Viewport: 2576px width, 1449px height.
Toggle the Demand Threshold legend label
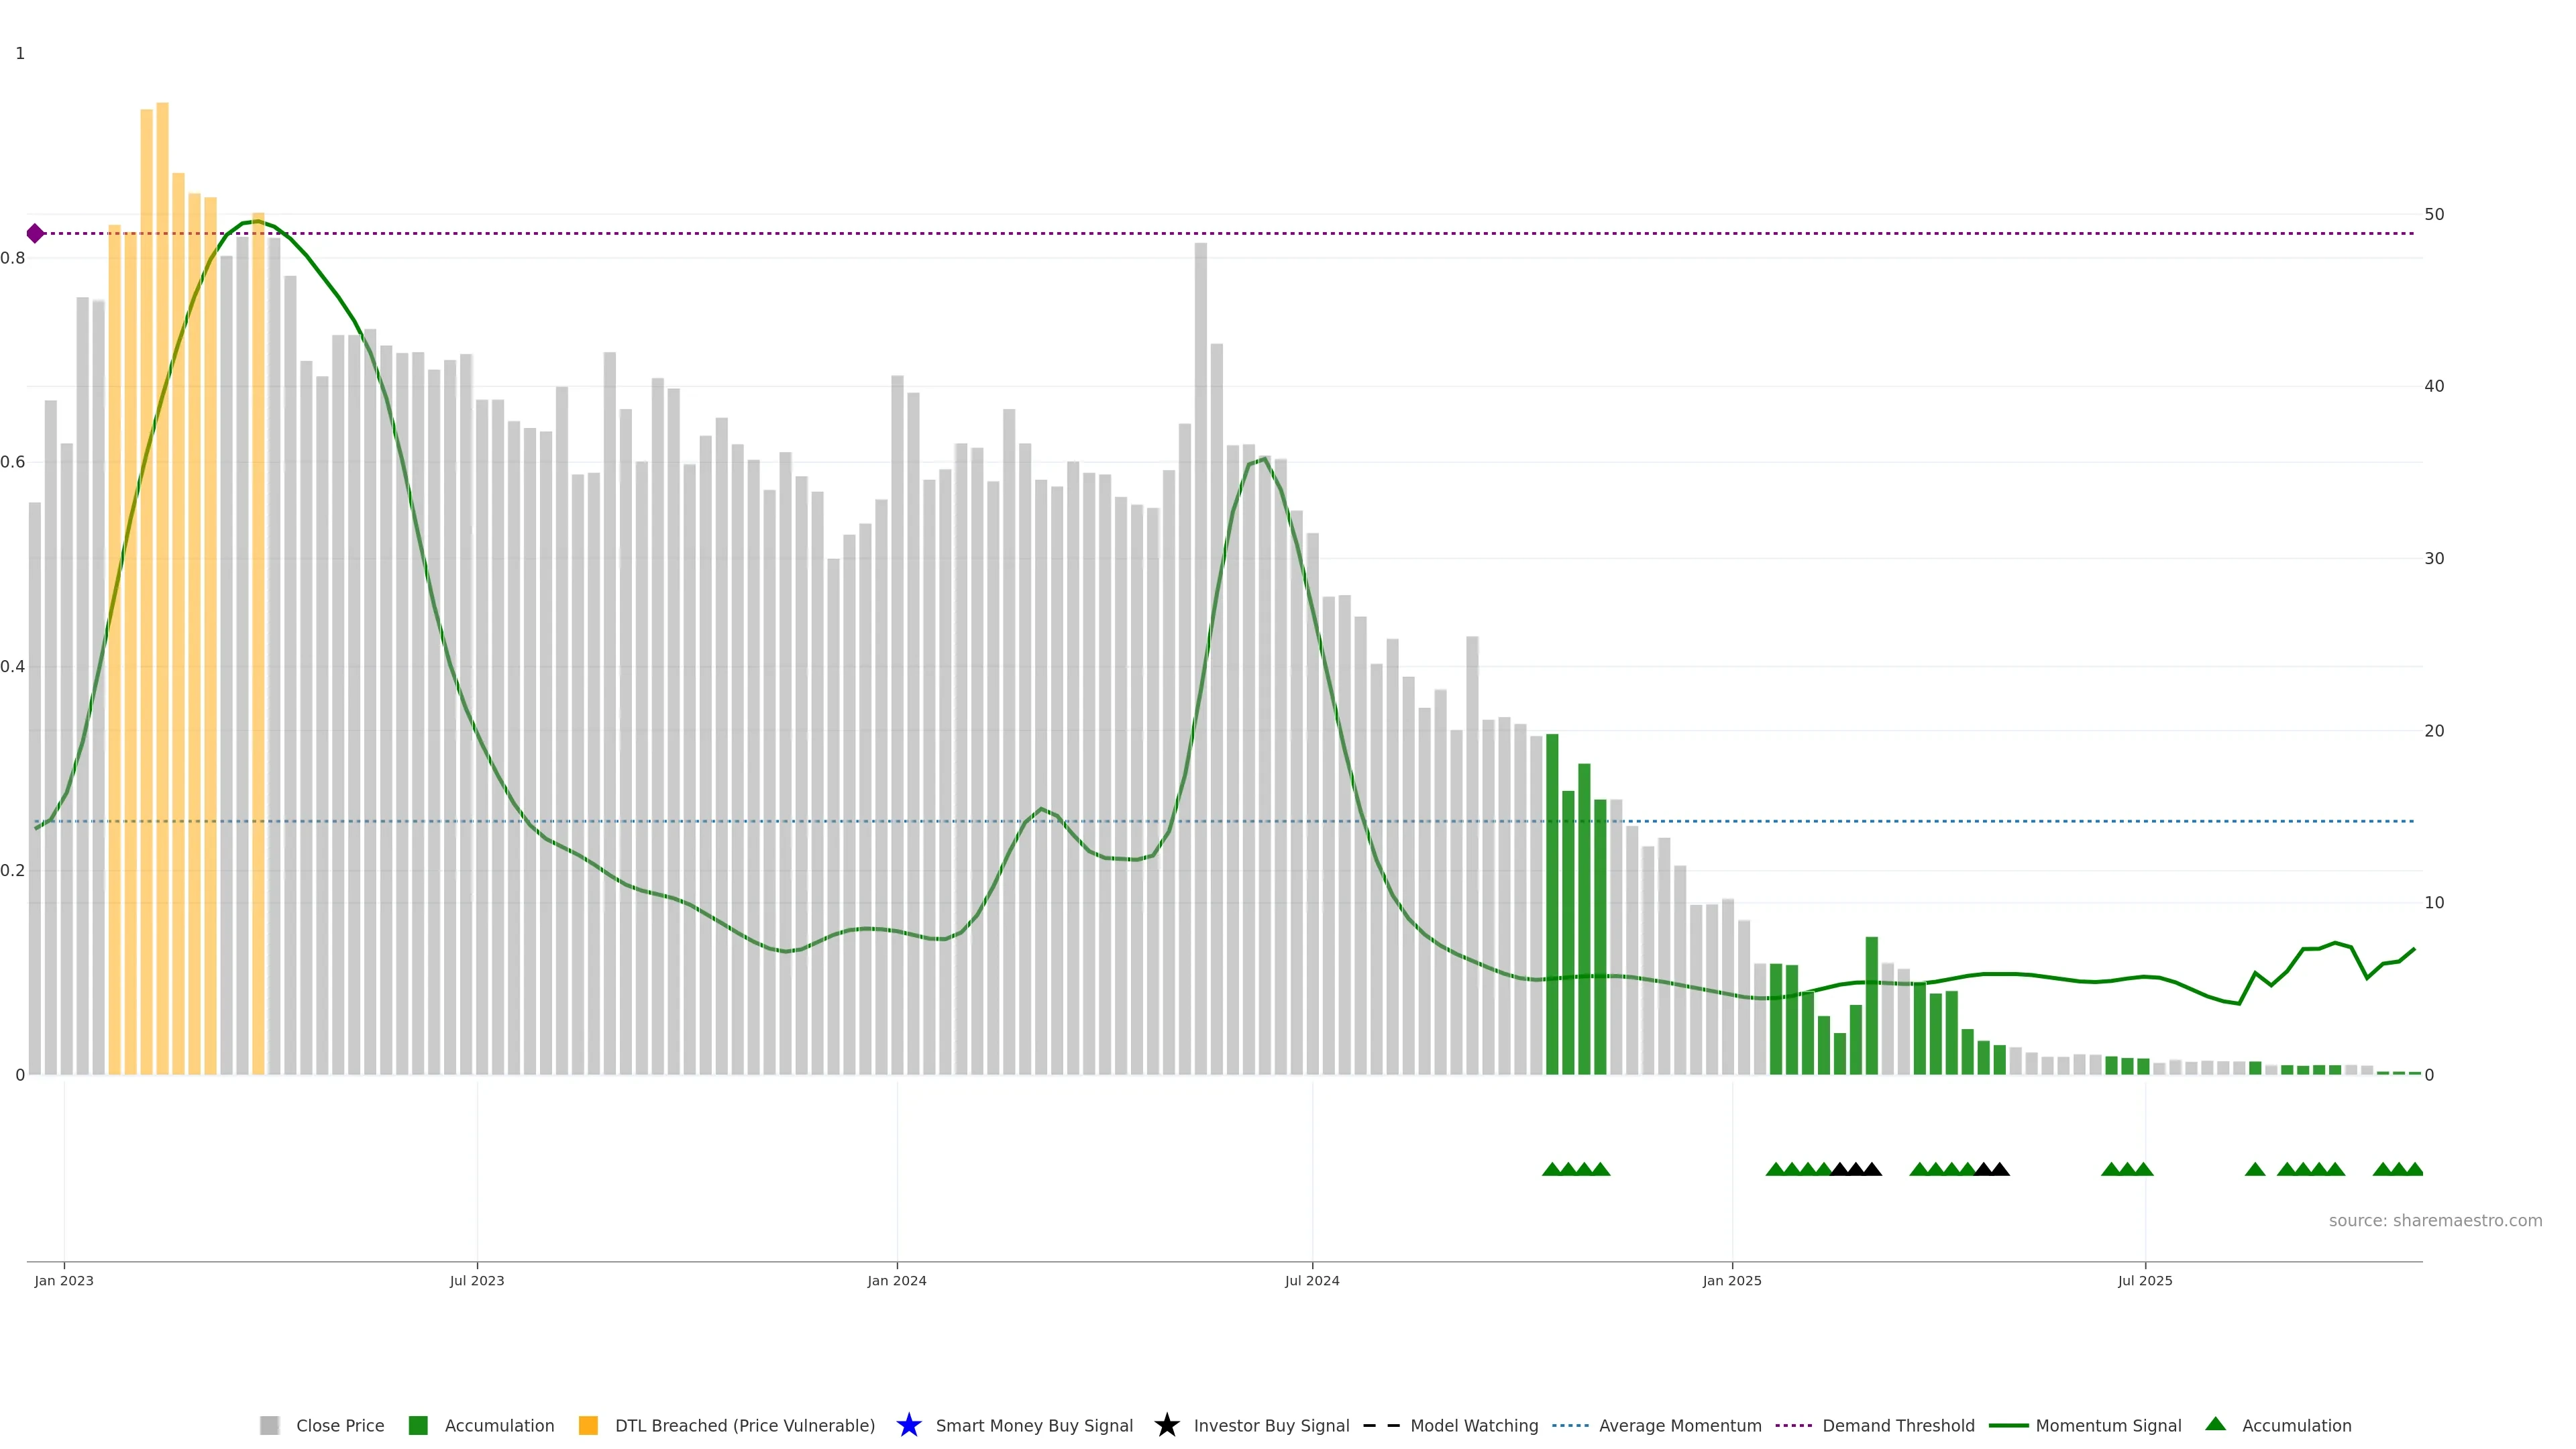[x=1898, y=1425]
